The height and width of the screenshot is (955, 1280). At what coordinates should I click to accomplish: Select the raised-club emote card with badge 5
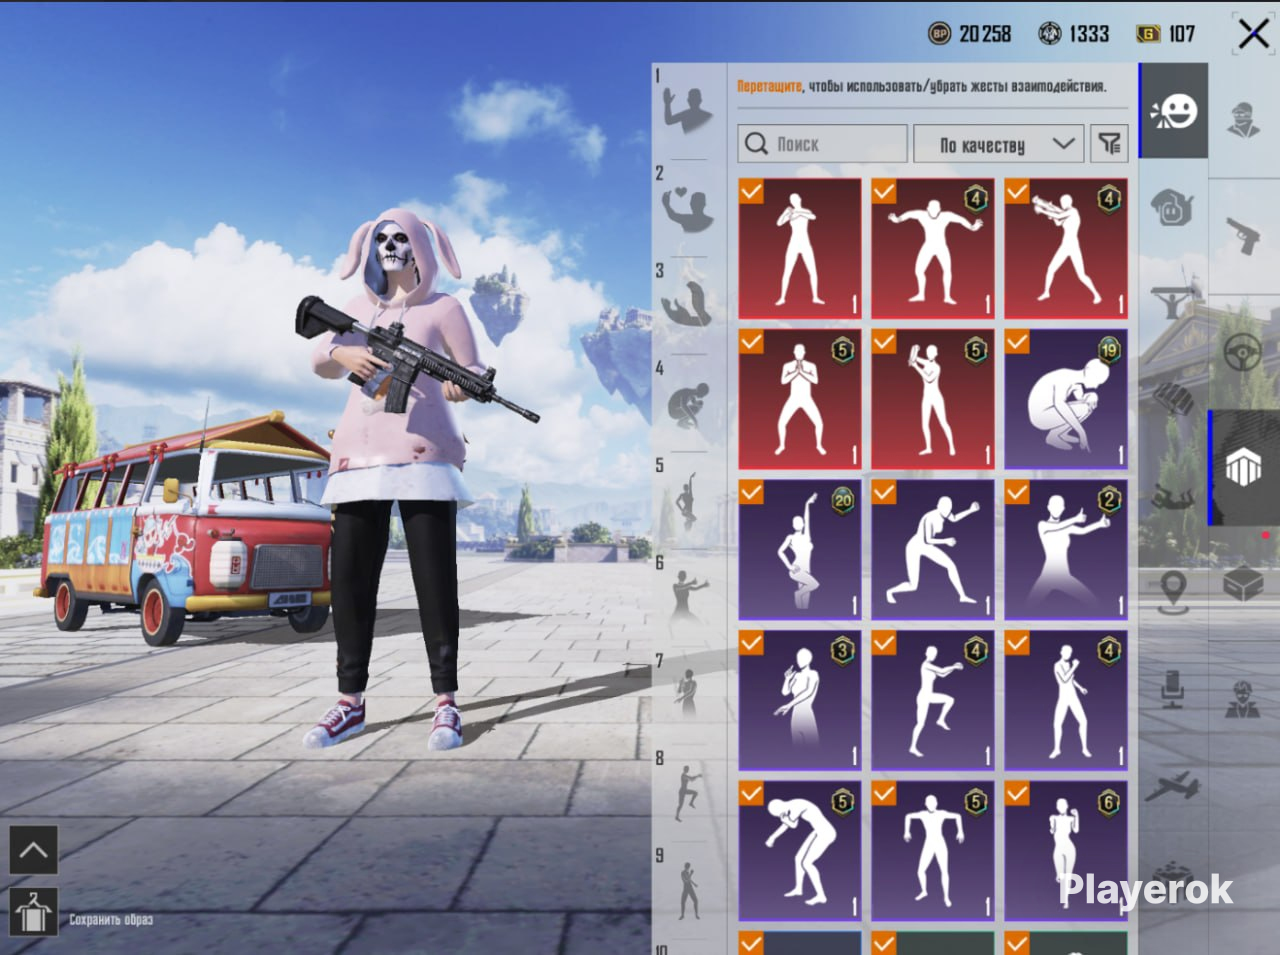point(933,400)
